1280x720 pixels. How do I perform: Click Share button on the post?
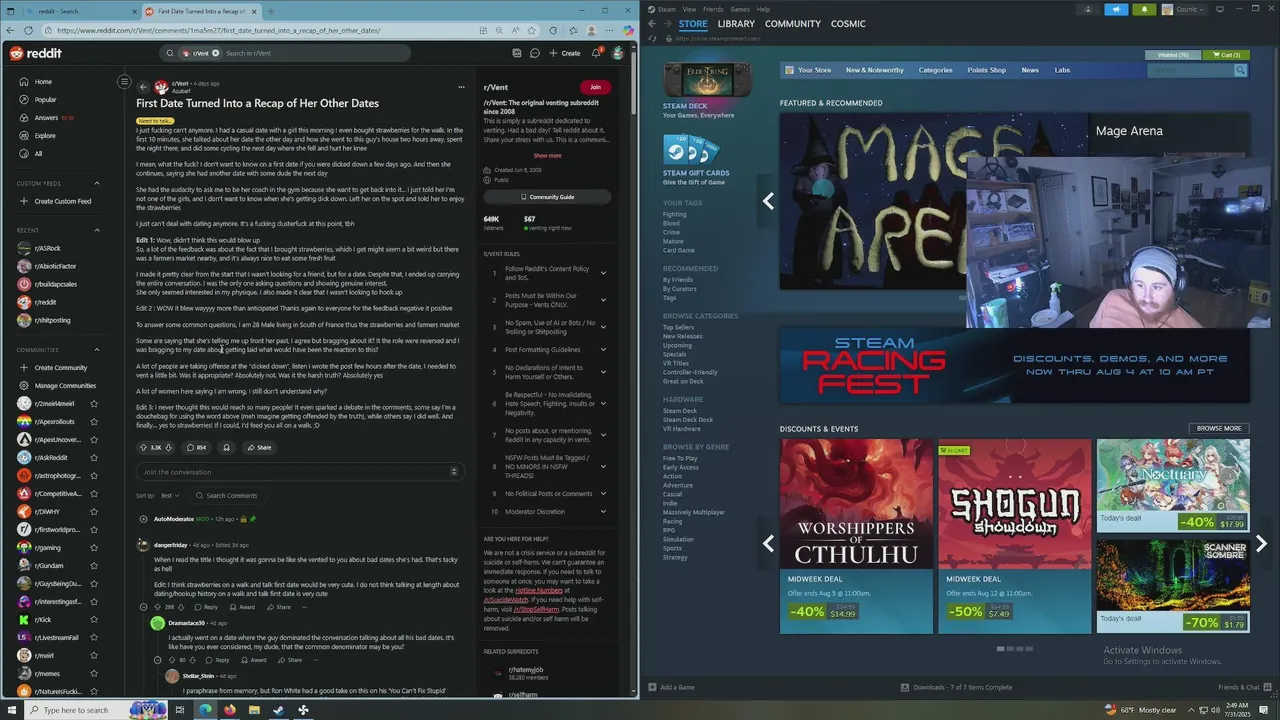coord(258,447)
